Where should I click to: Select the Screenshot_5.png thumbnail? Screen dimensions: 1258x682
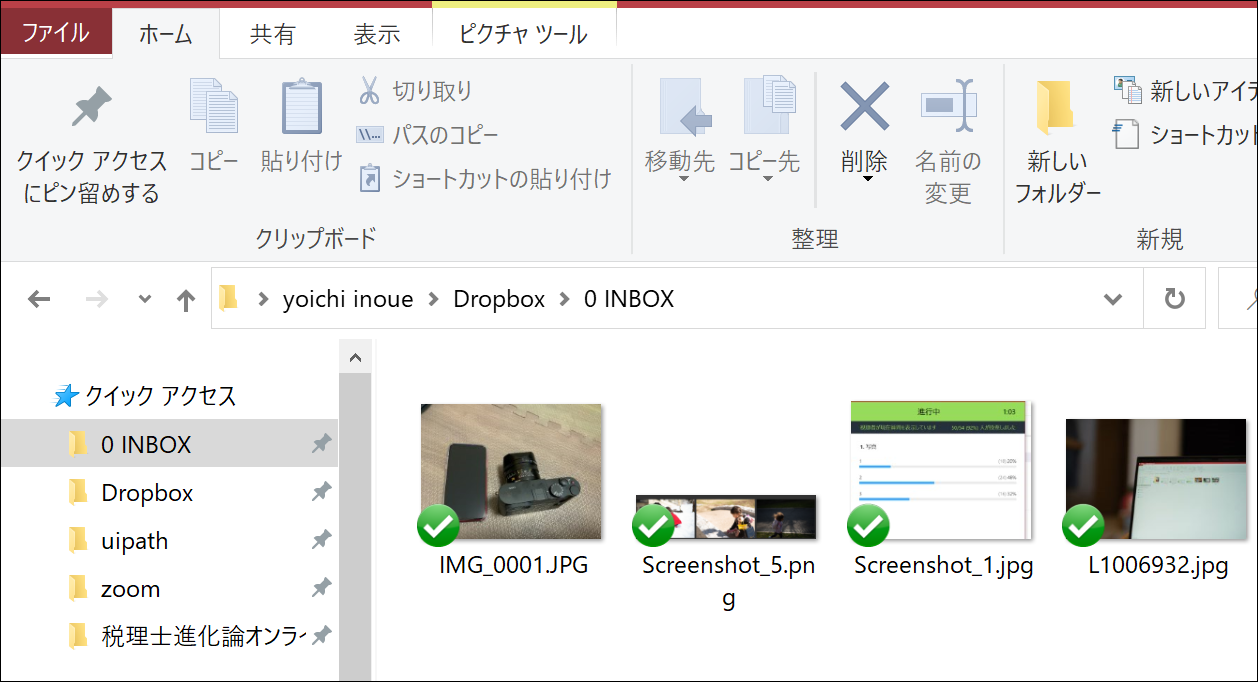727,517
